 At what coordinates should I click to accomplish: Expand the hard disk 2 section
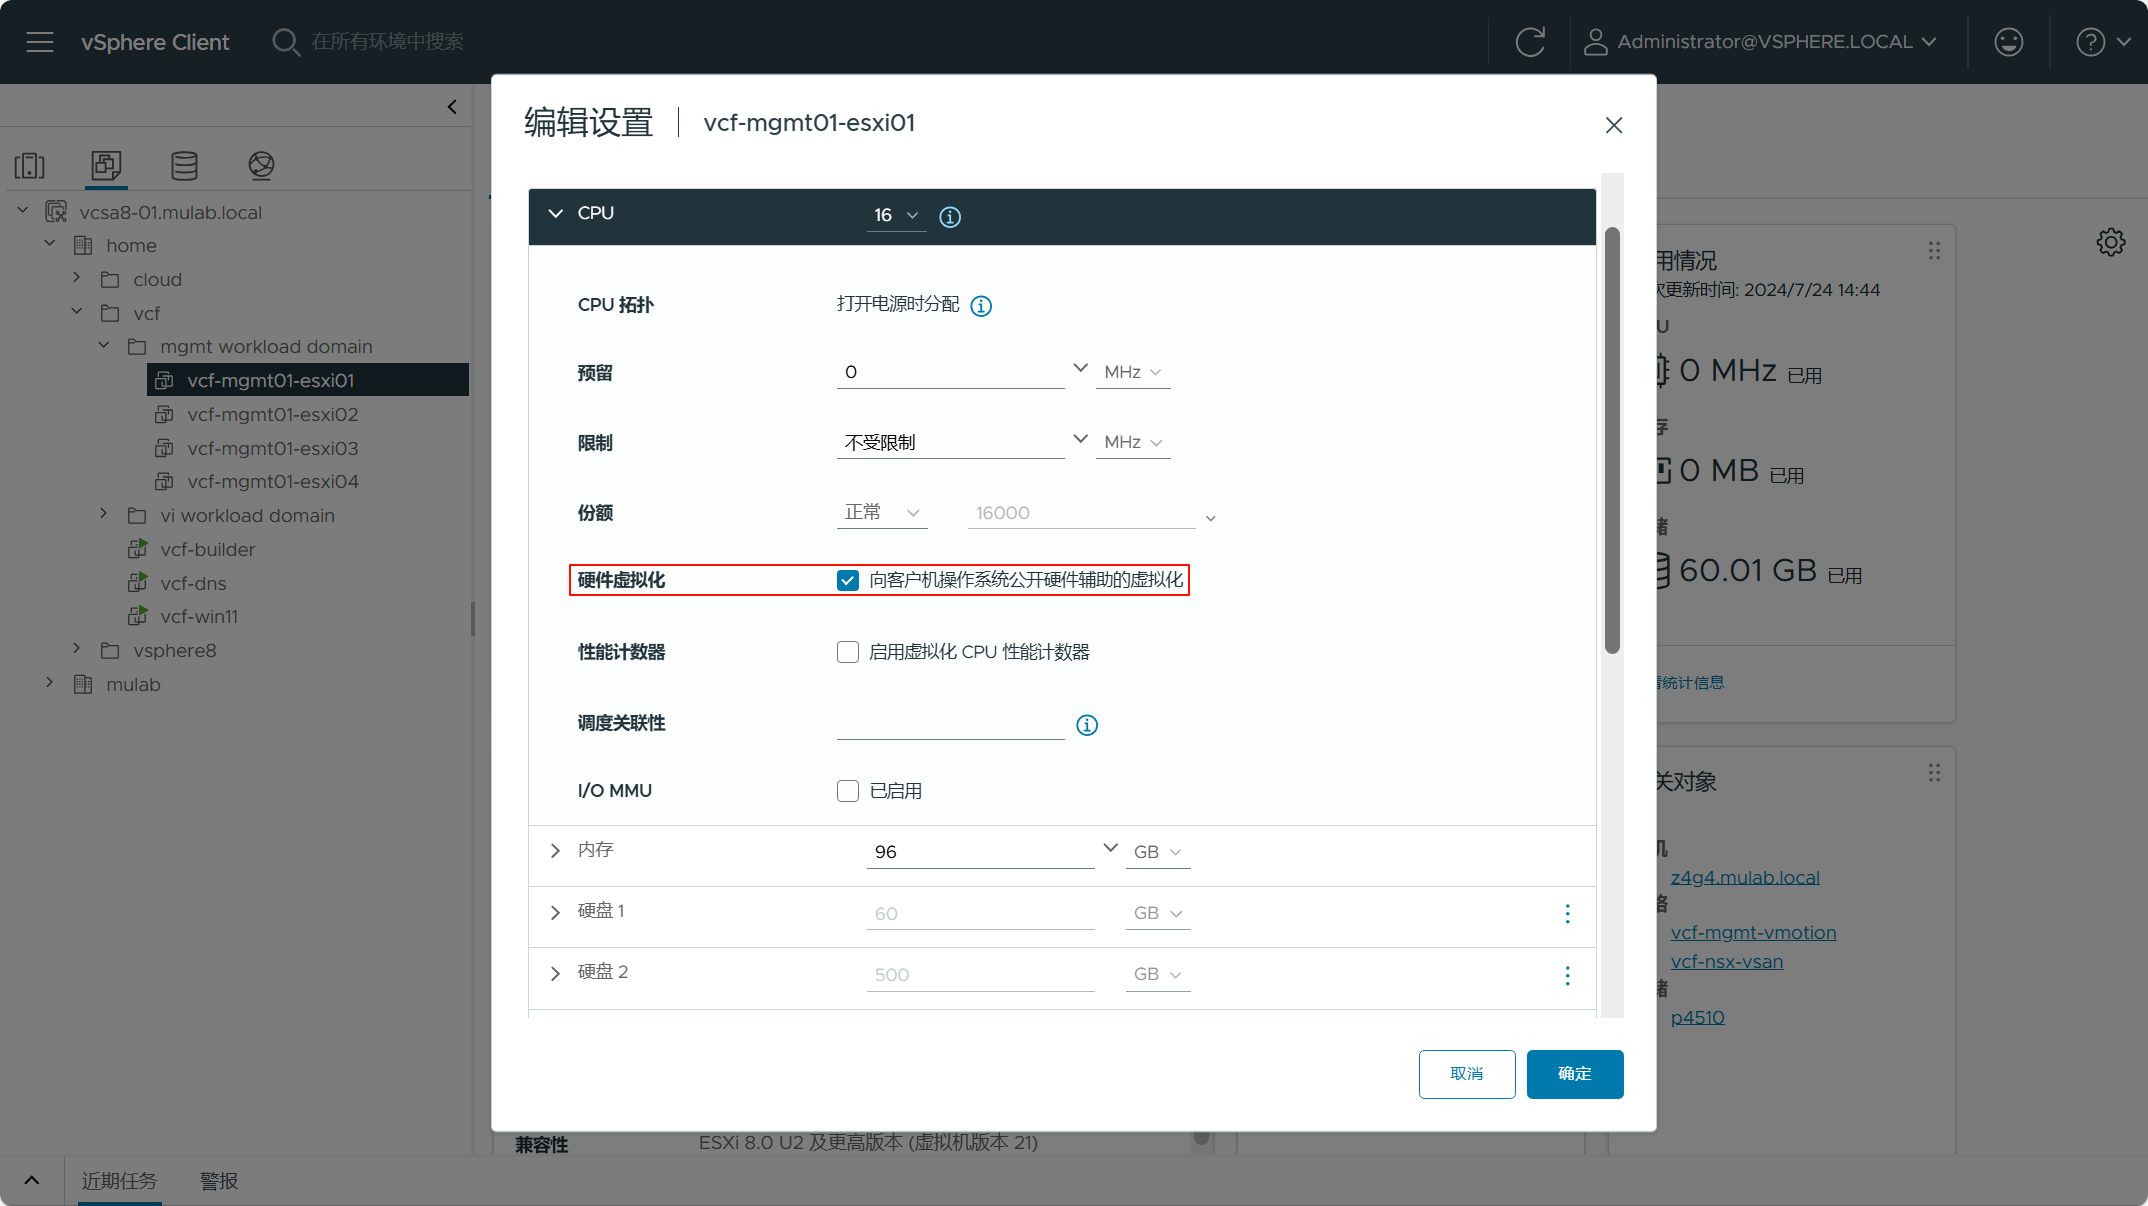556,973
